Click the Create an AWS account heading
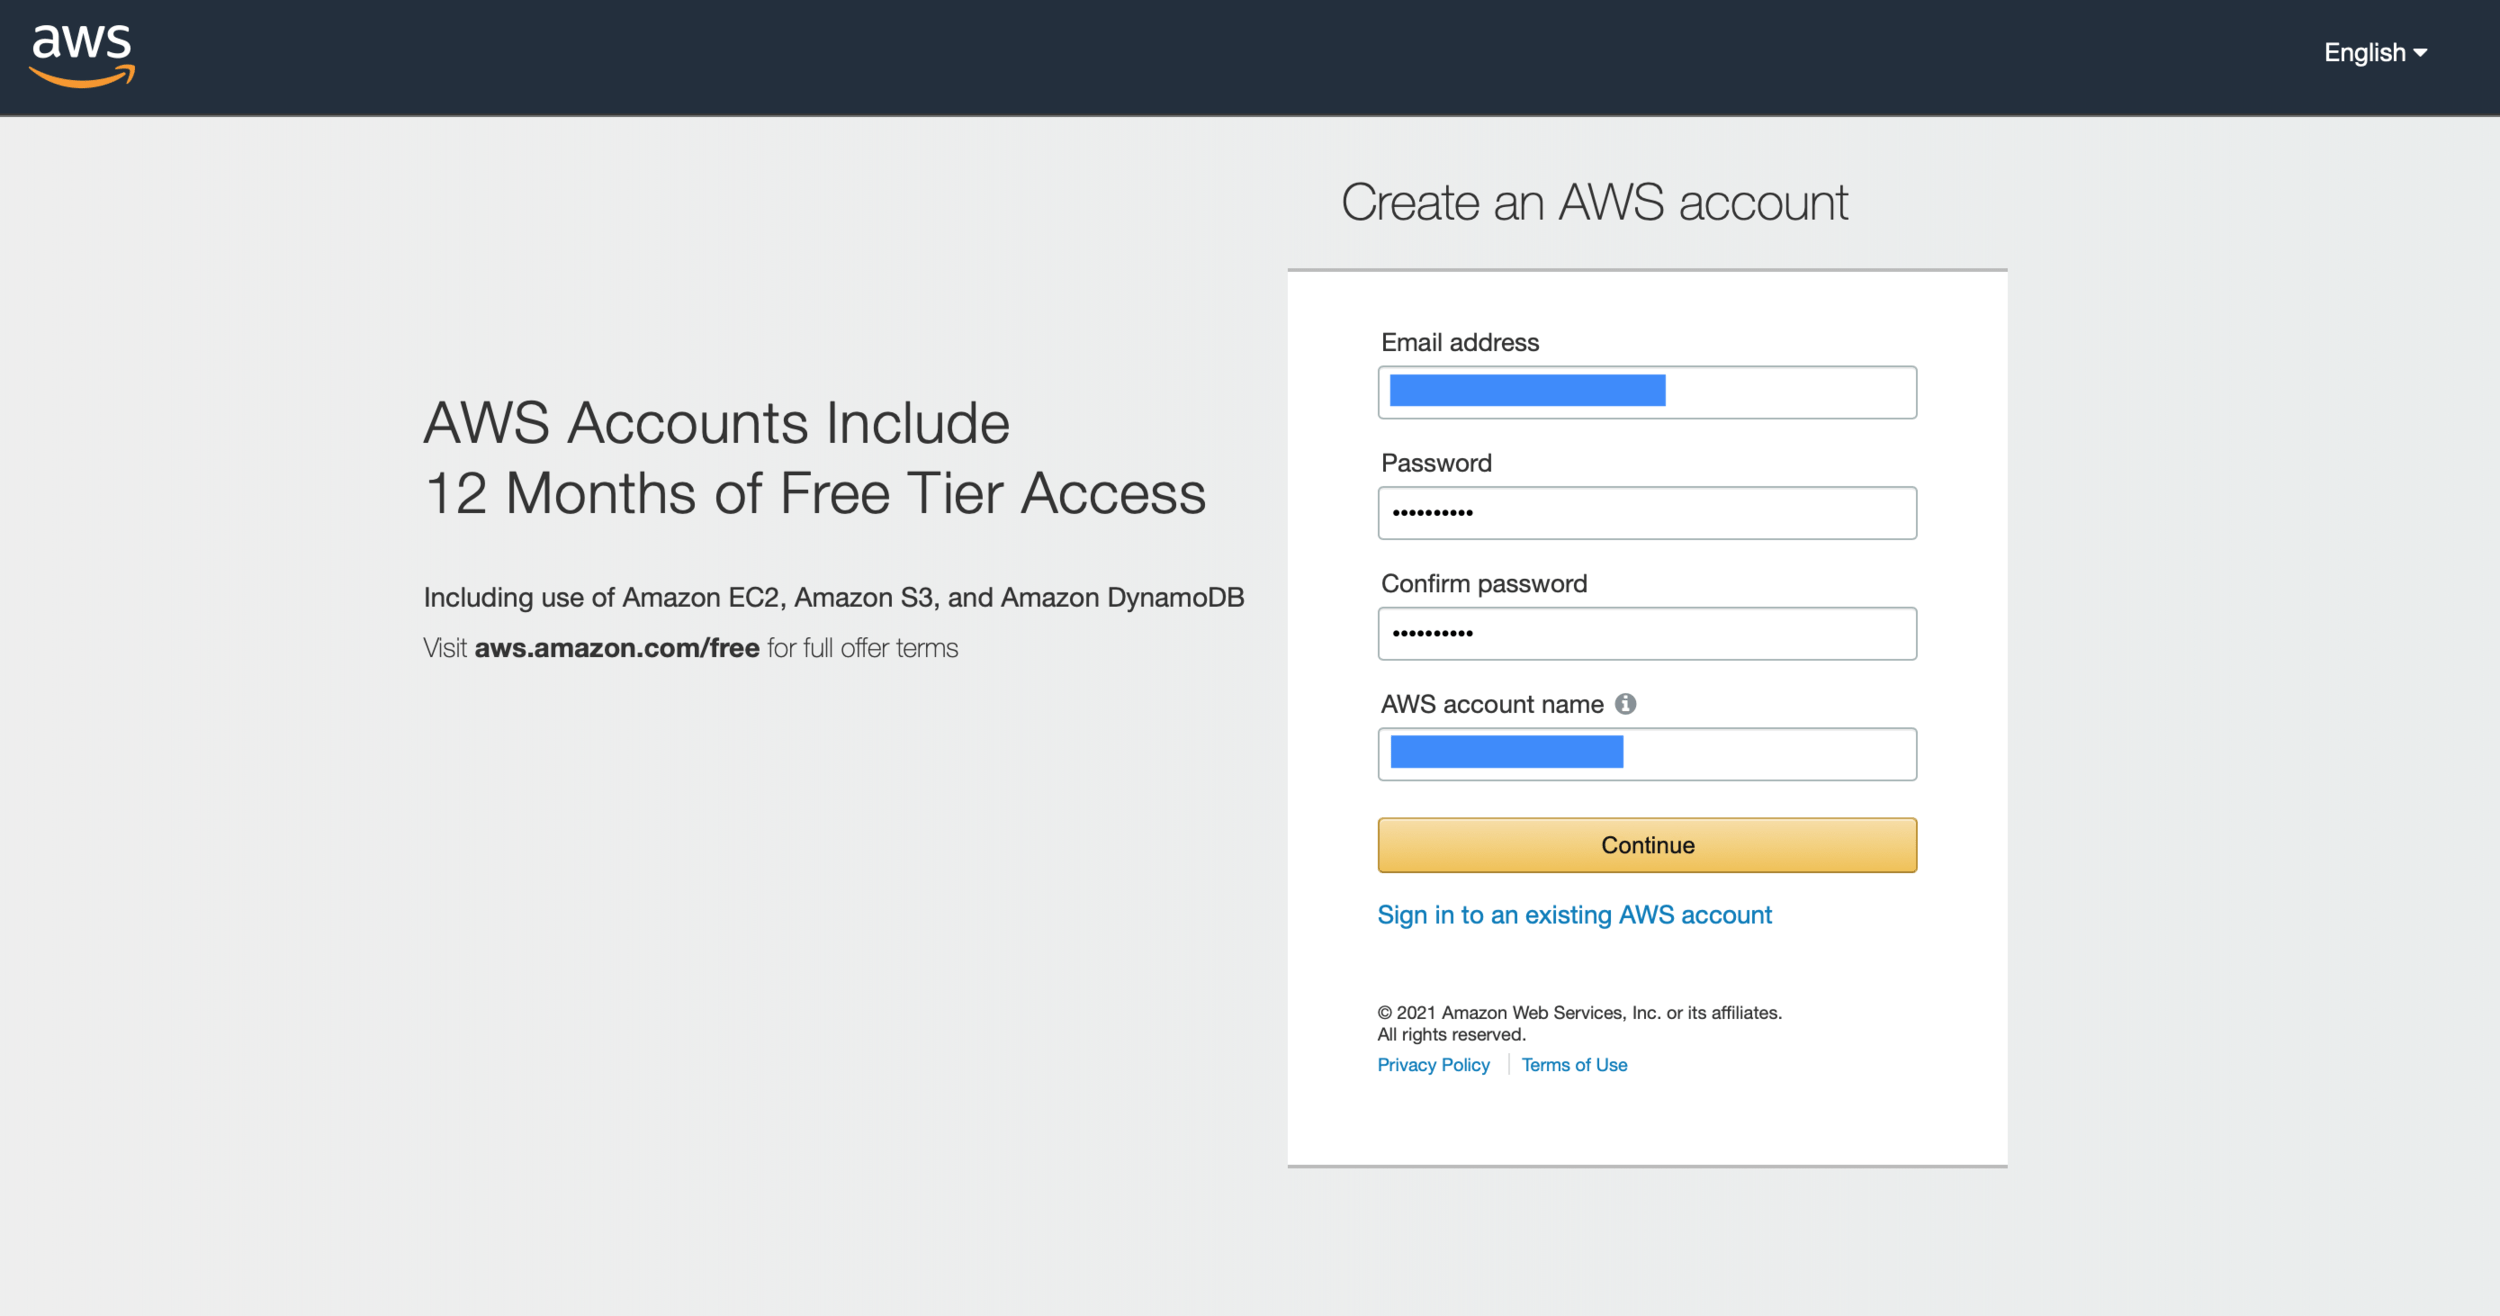 tap(1594, 203)
